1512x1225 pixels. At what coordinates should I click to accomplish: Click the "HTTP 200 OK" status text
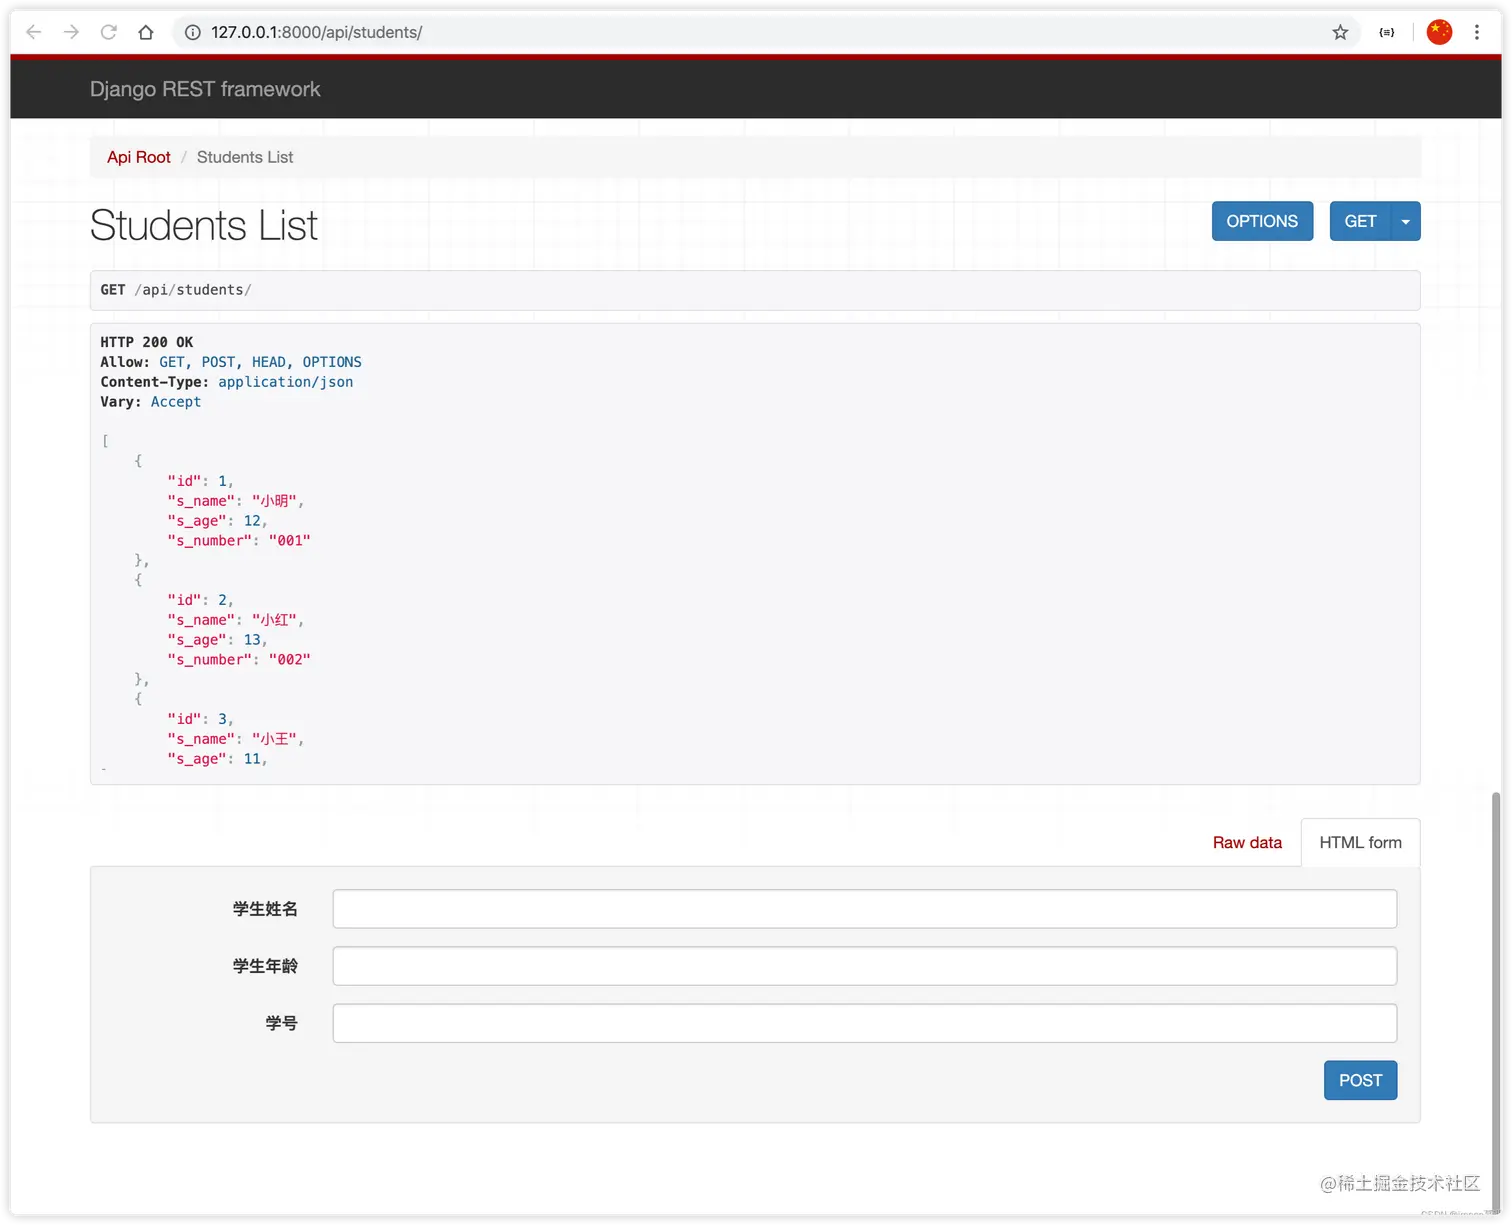pos(147,342)
